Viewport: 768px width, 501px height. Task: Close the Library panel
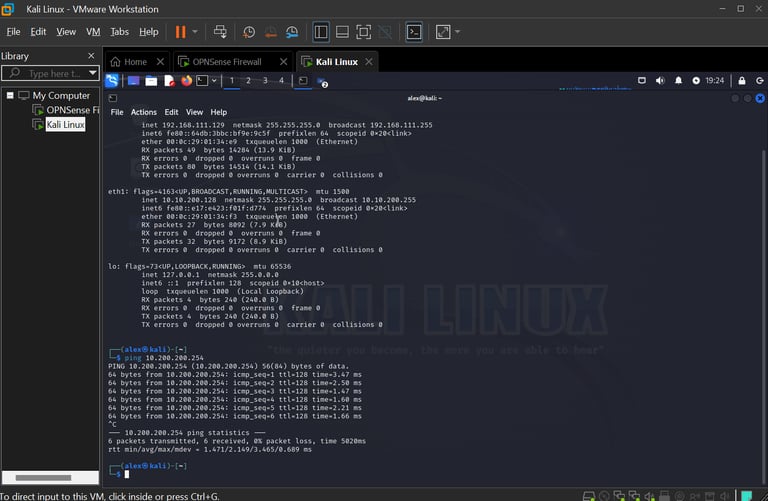pos(91,56)
